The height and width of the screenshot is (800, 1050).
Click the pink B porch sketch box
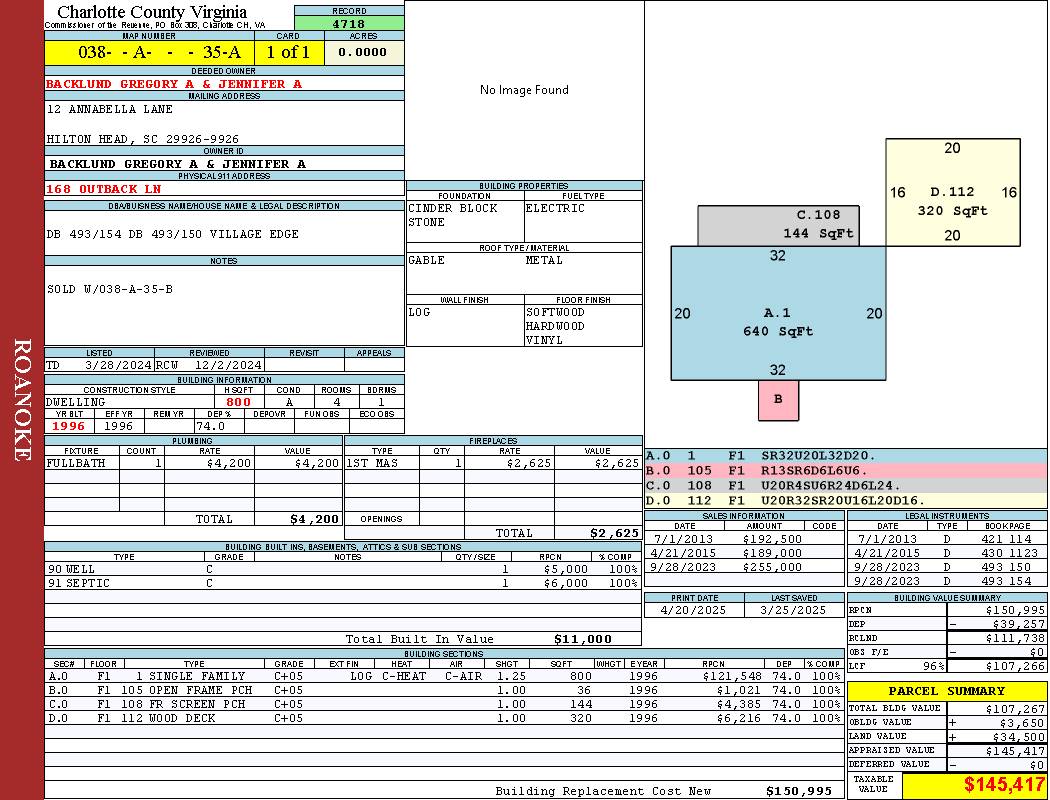pyautogui.click(x=778, y=399)
